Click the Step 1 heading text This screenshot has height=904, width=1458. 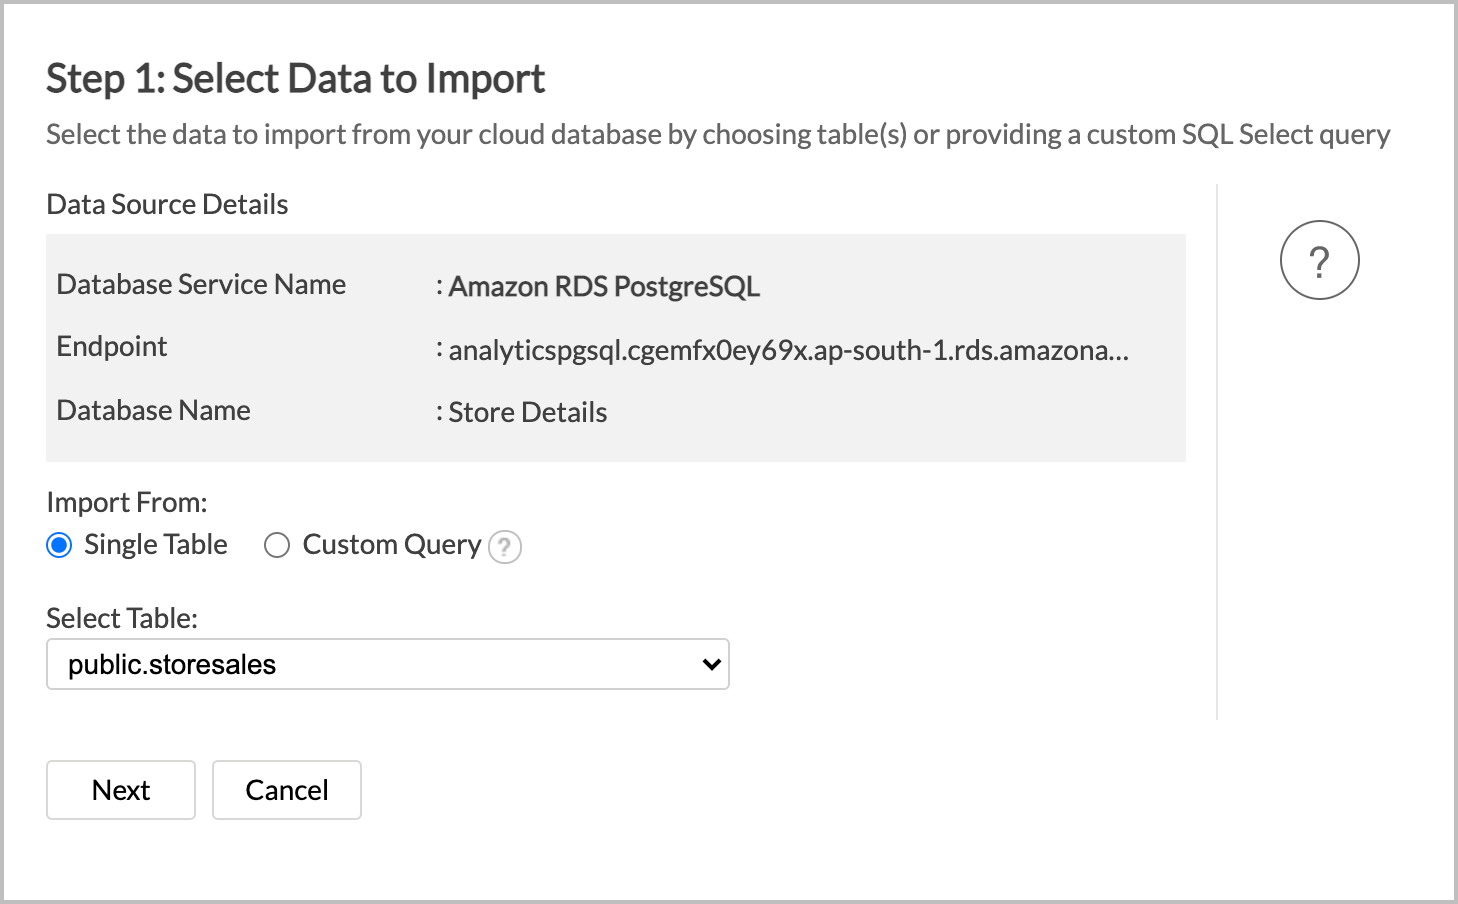(295, 78)
